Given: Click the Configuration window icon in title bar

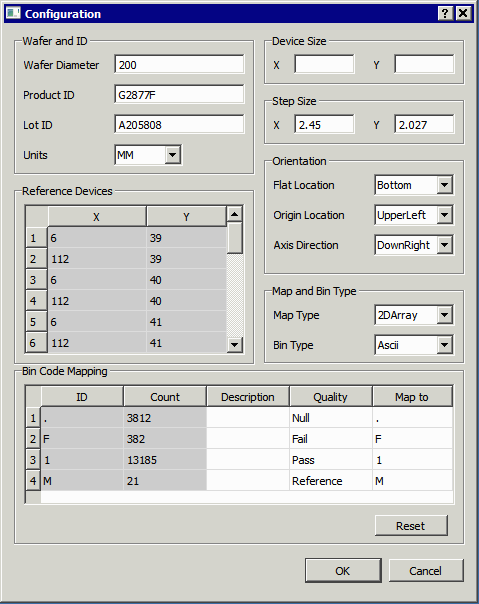Looking at the screenshot, I should tap(13, 13).
